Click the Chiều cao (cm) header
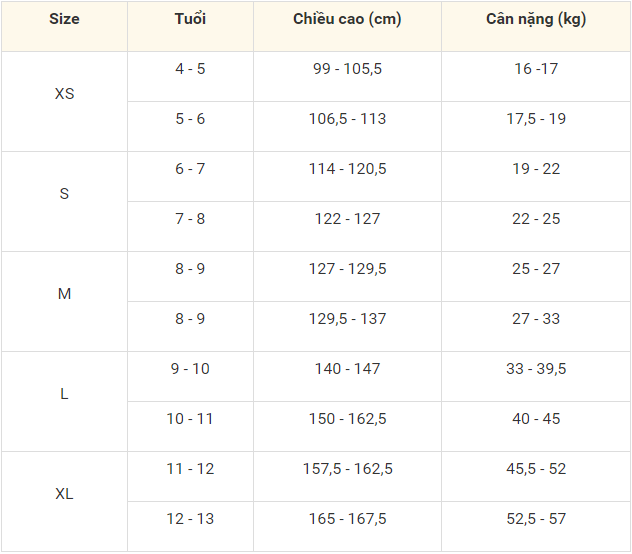Viewport: 632px width, 554px height. 347,19
